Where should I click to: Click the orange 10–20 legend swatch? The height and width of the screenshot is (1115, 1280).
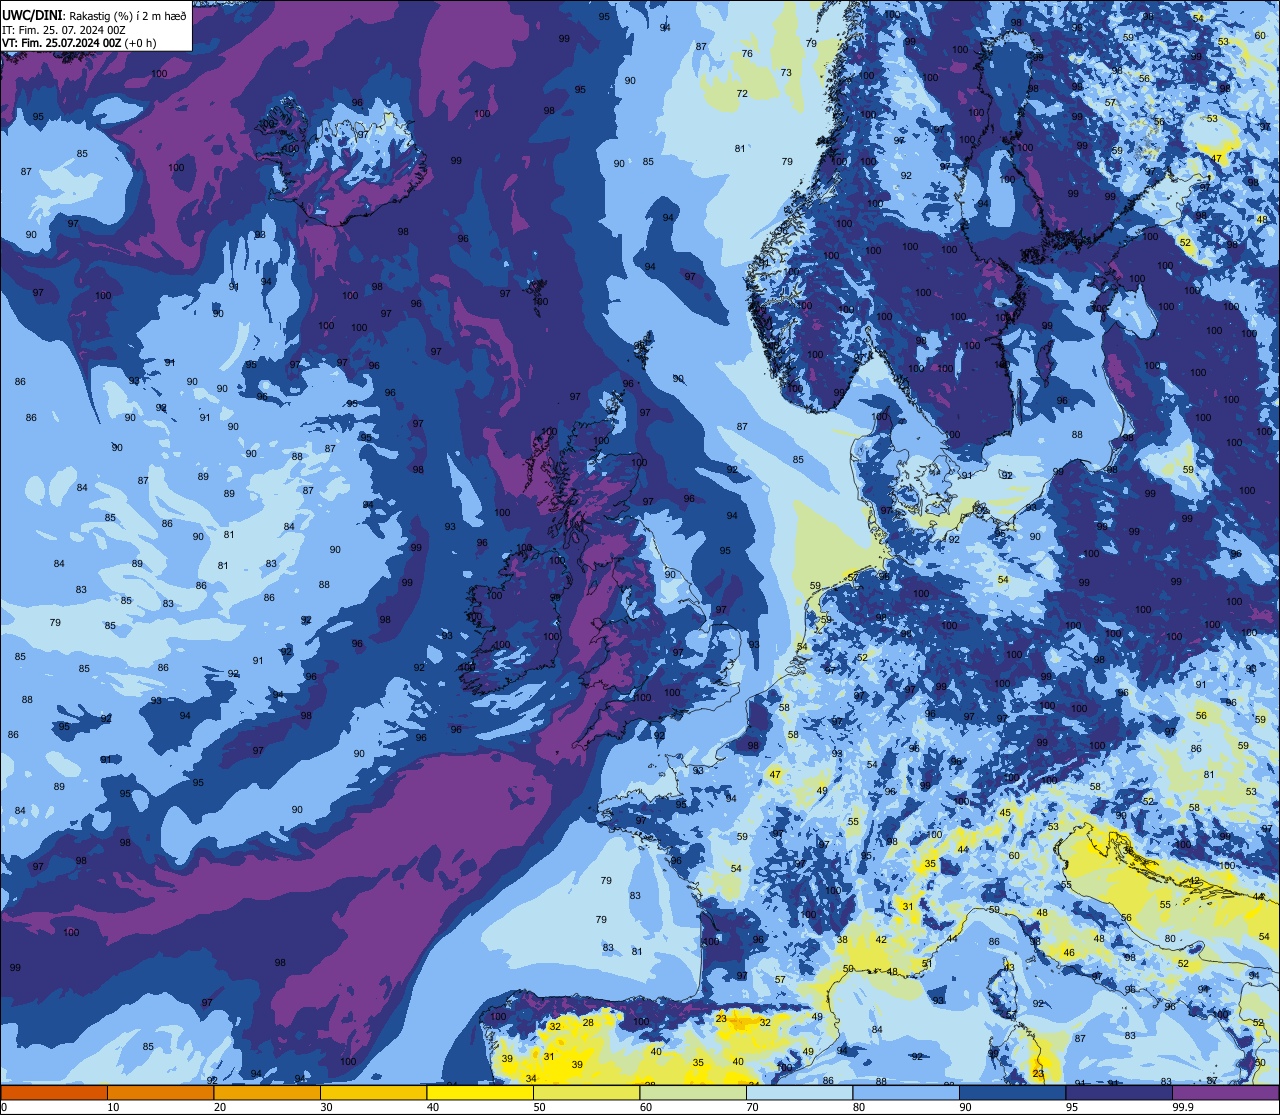[160, 1092]
